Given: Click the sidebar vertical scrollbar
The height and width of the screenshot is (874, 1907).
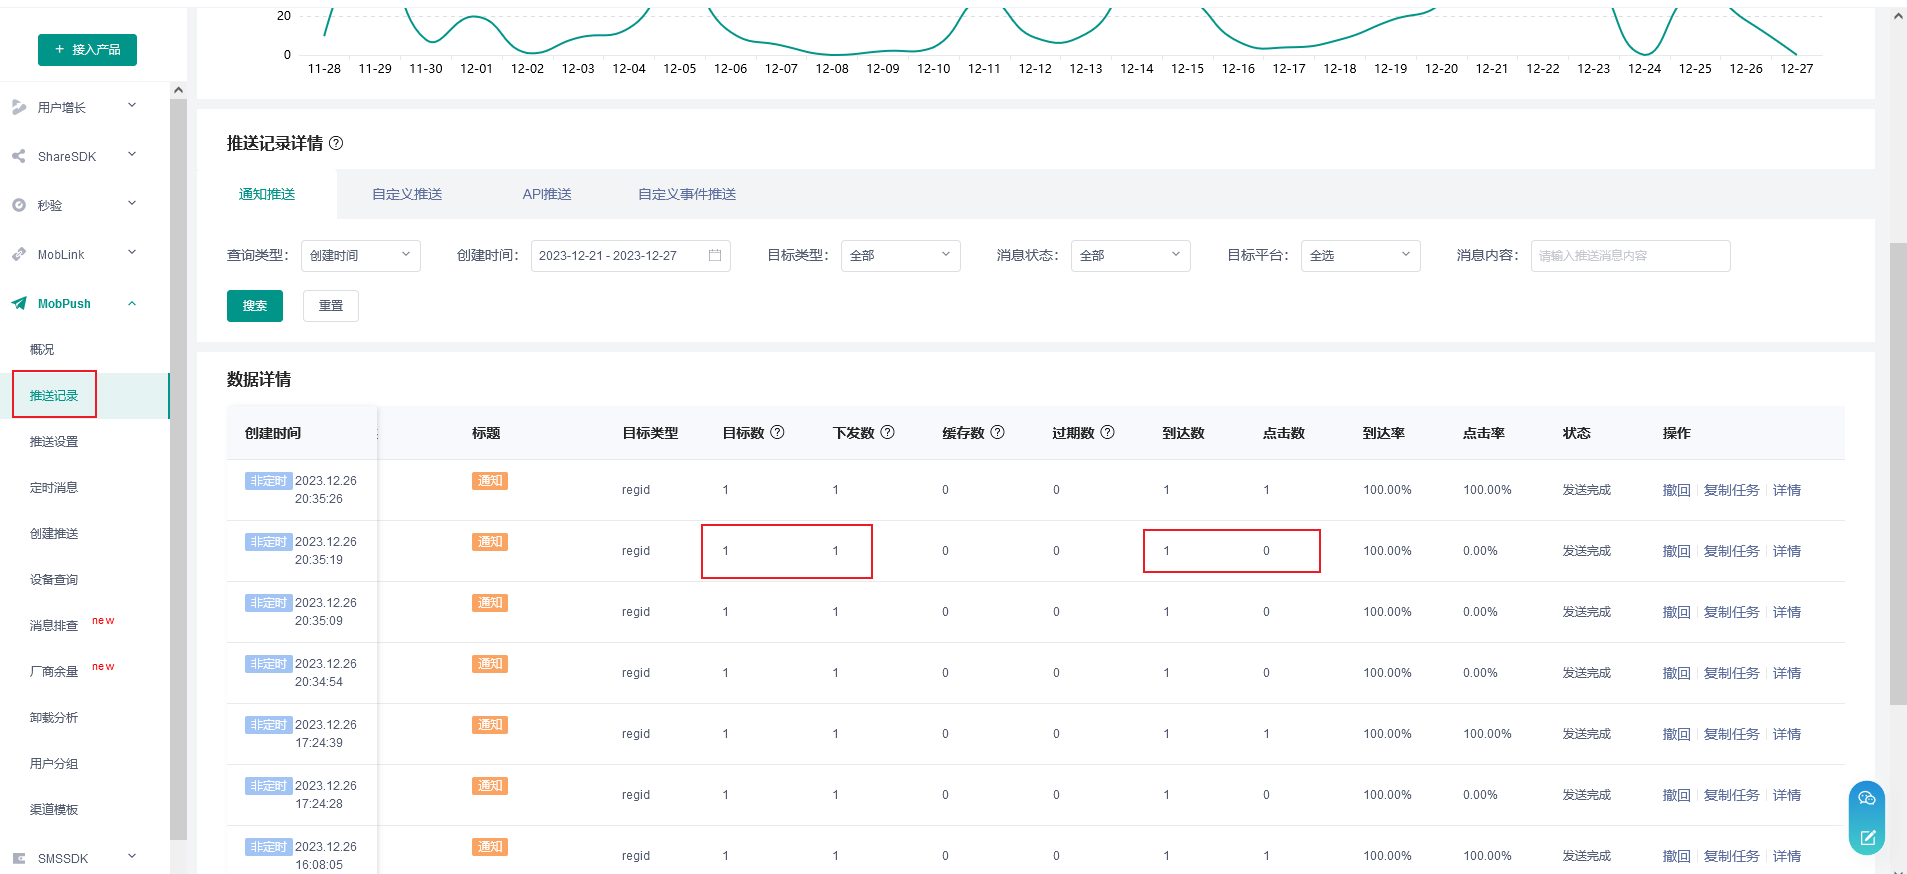Looking at the screenshot, I should 178,470.
